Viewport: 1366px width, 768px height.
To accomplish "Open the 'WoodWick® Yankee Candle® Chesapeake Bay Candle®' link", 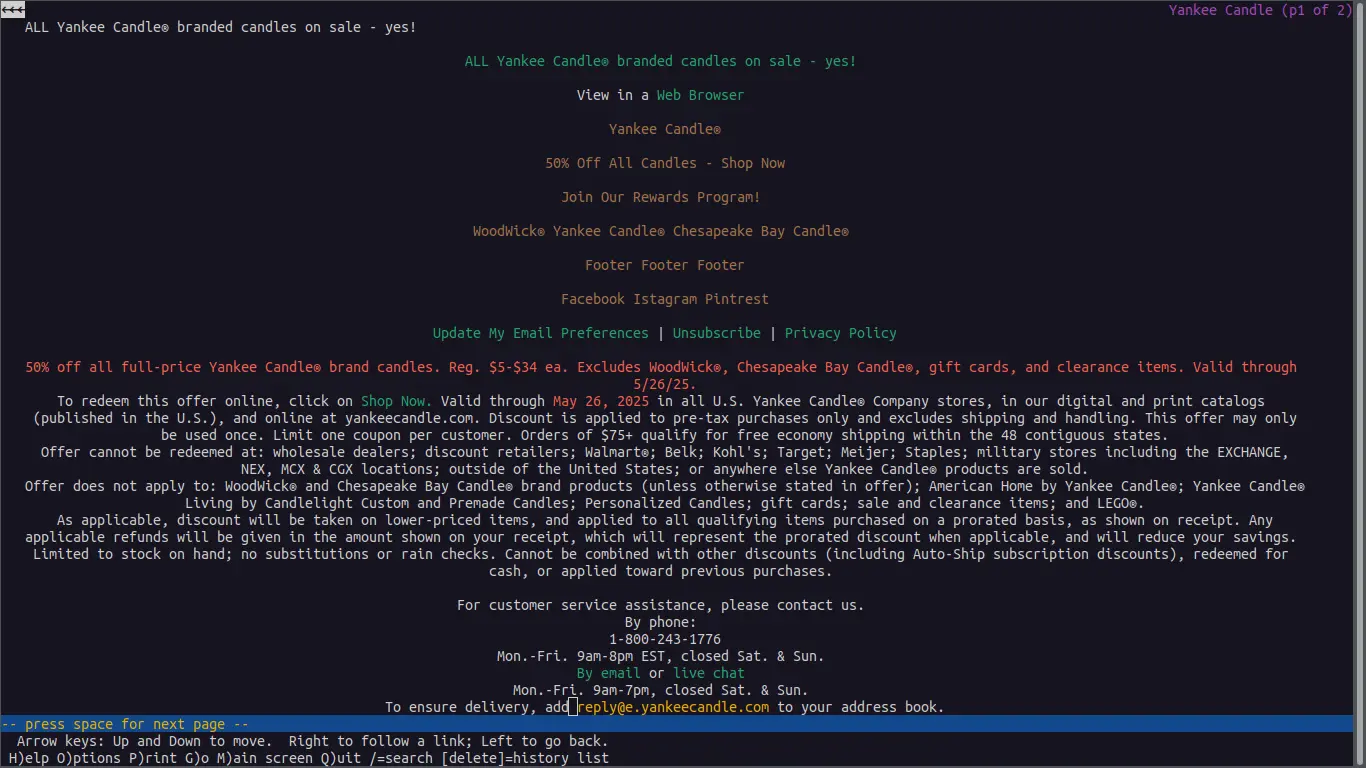I will click(x=660, y=231).
